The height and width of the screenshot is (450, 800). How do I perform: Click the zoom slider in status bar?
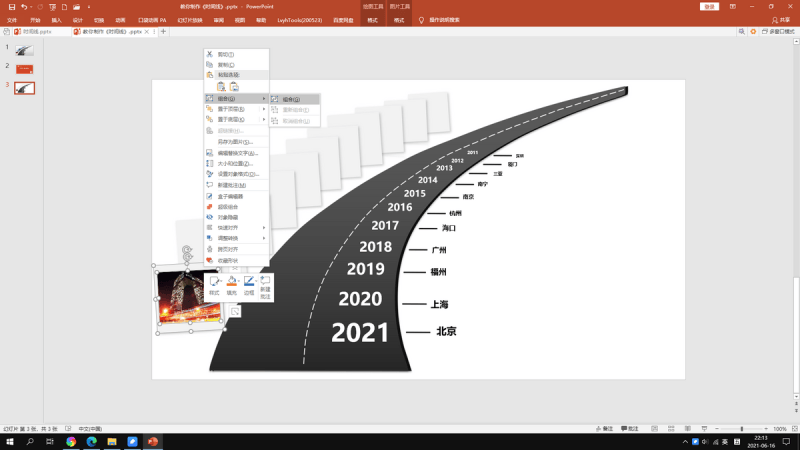pyautogui.click(x=738, y=428)
